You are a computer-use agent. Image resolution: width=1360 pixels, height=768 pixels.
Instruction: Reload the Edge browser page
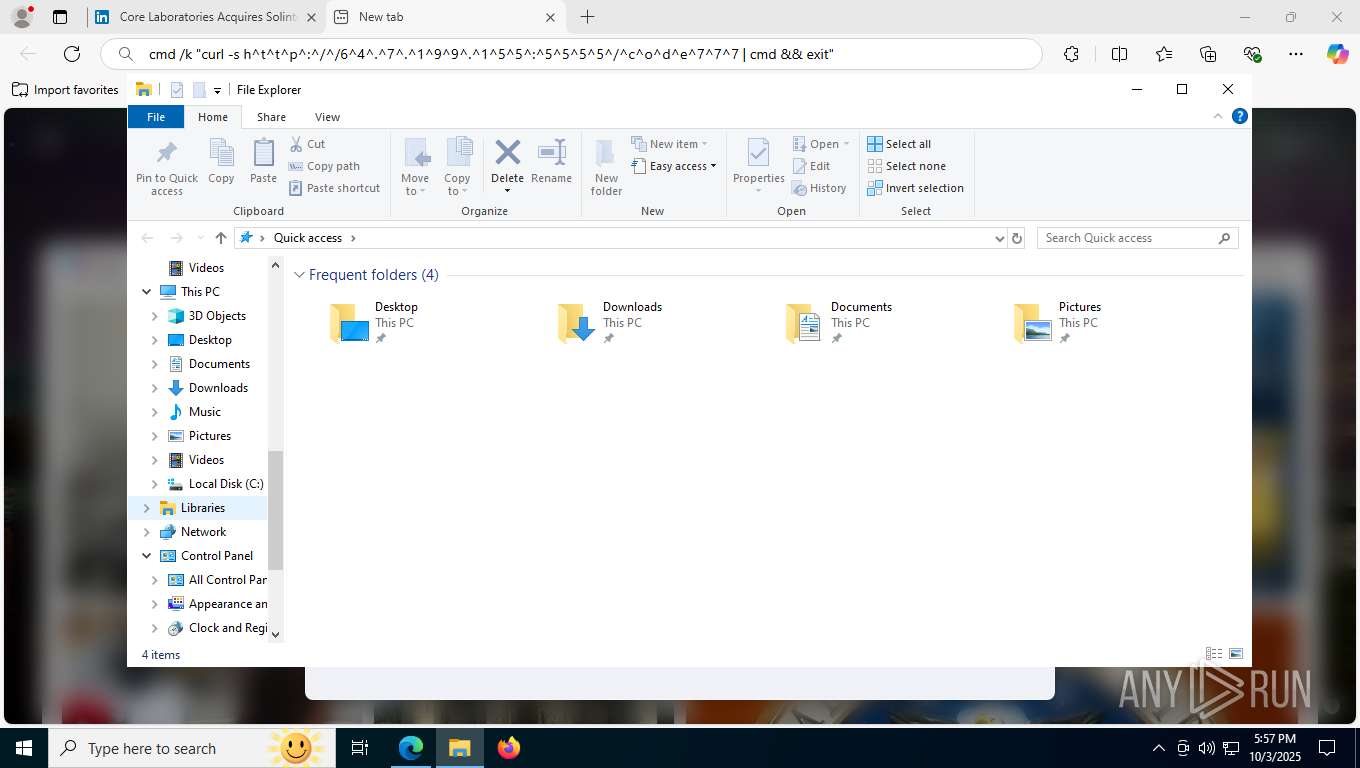click(72, 54)
